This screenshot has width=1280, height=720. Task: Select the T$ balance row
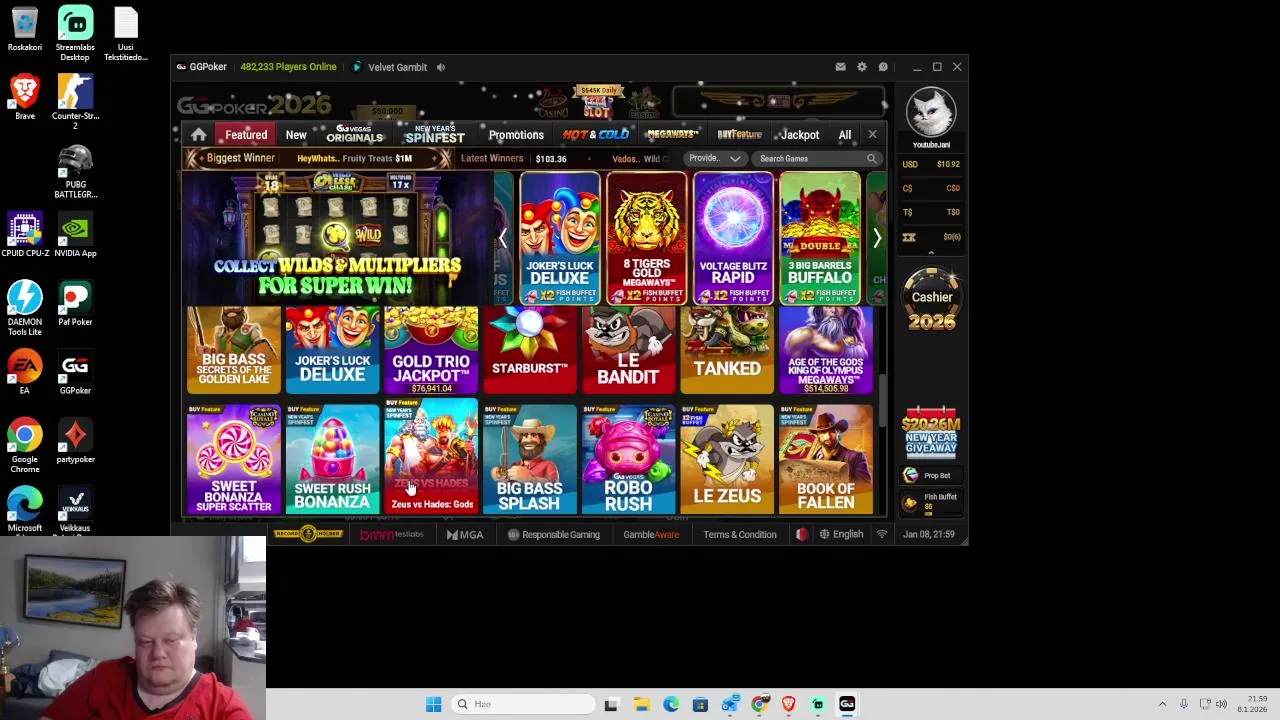coord(931,212)
